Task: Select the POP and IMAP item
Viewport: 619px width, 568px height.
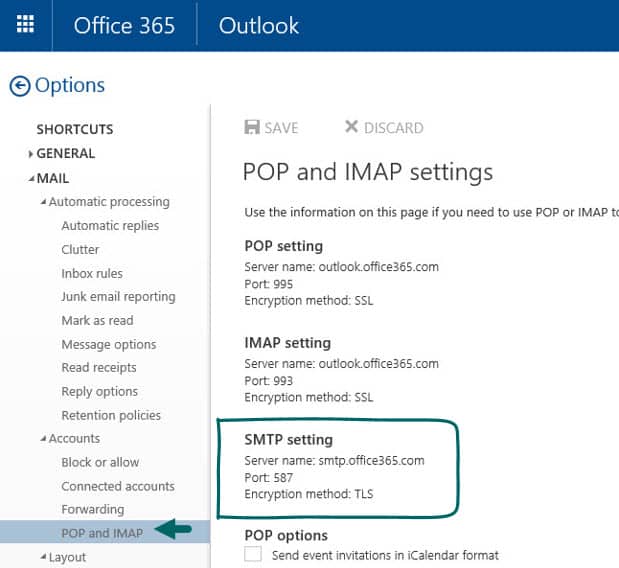Action: tap(105, 532)
